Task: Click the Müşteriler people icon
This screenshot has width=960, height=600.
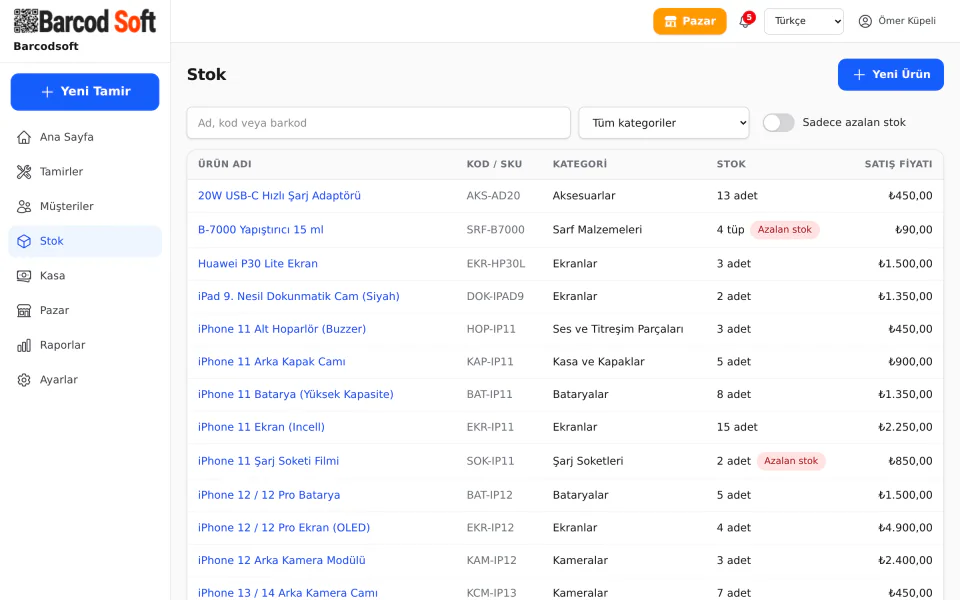Action: pyautogui.click(x=24, y=206)
